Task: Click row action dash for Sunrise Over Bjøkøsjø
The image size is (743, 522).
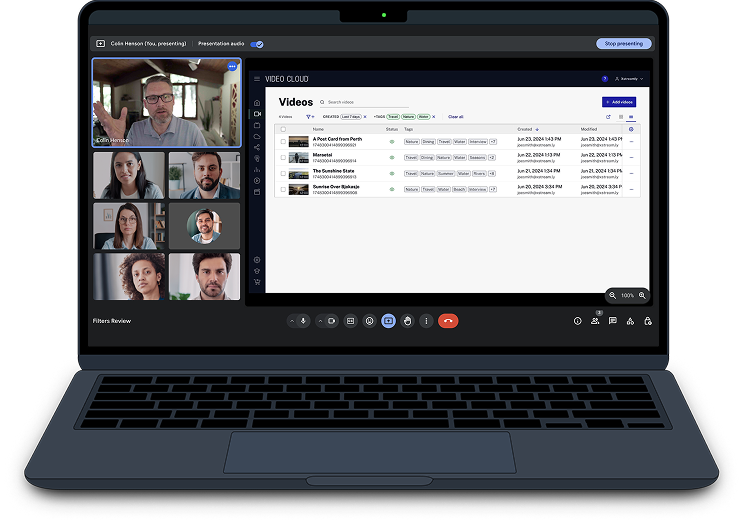Action: 631,189
